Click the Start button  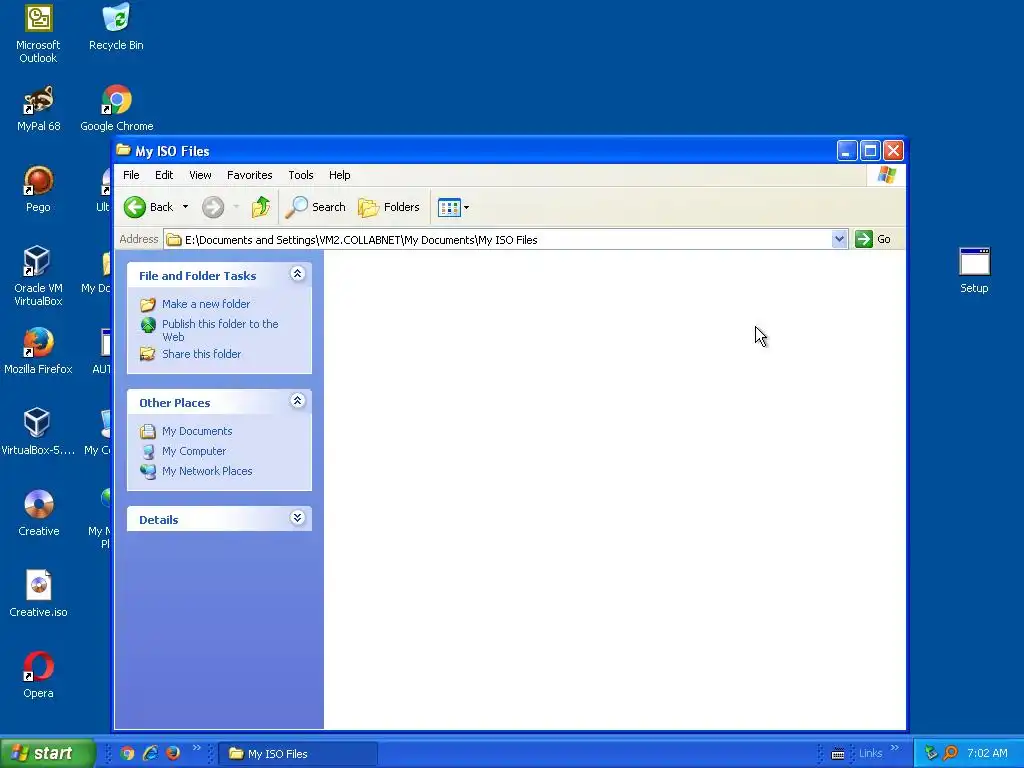tap(47, 753)
